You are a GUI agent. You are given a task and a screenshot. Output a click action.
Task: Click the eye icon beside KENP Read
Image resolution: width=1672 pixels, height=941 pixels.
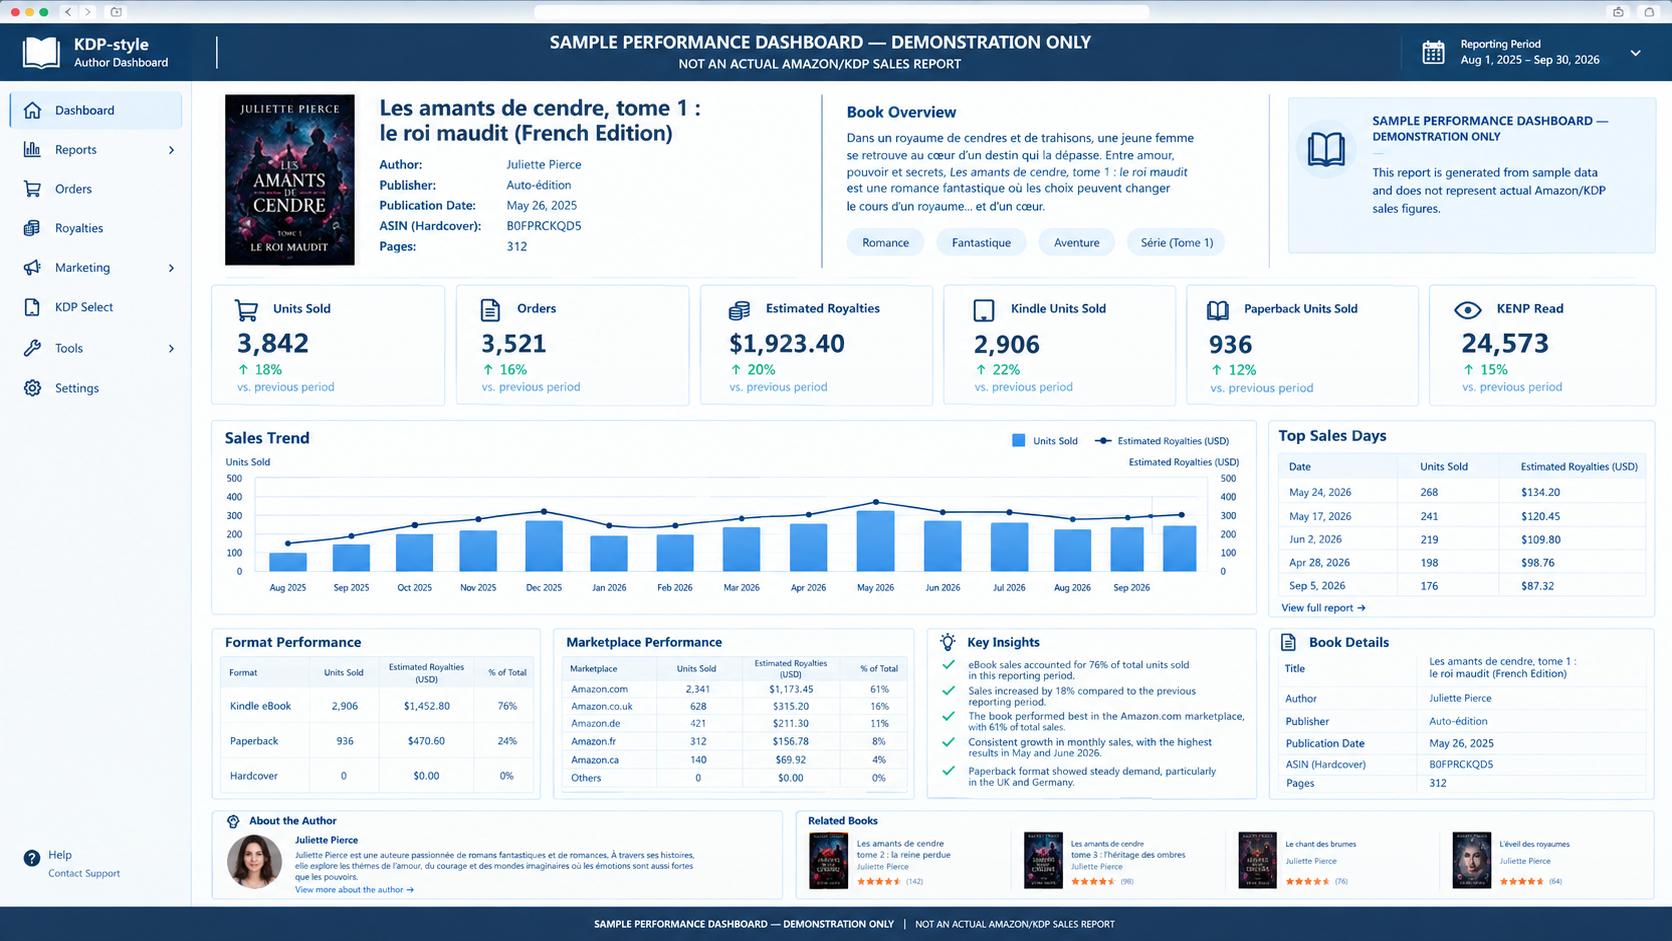pos(1467,310)
